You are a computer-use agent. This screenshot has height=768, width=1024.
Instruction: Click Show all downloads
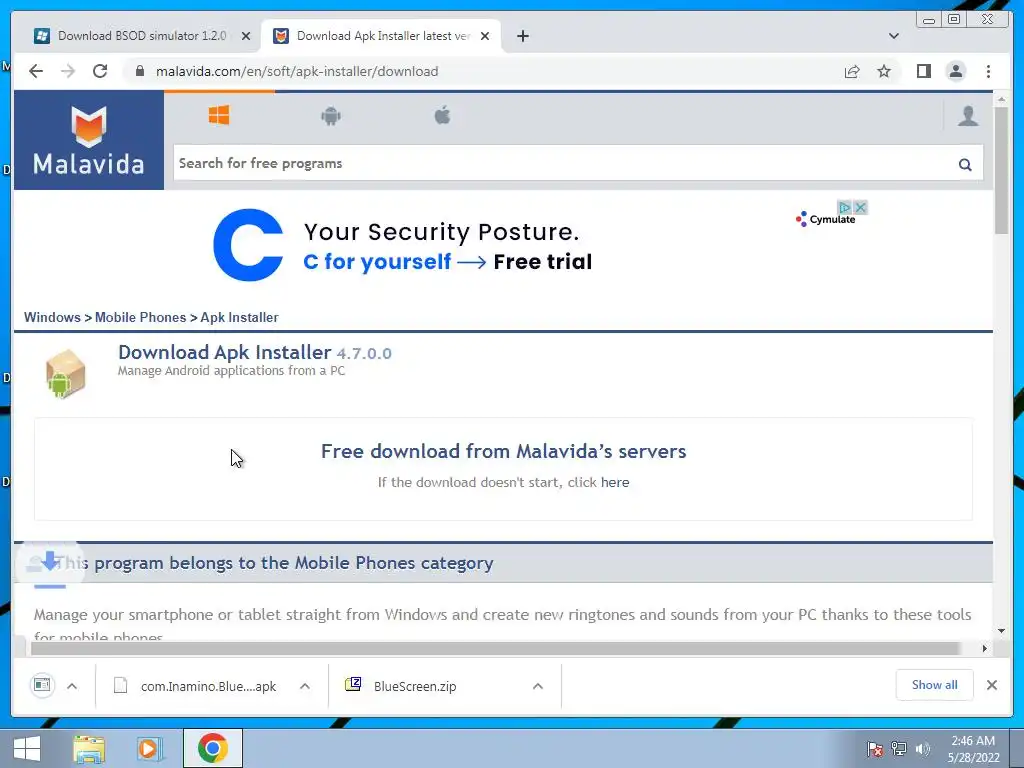point(935,685)
